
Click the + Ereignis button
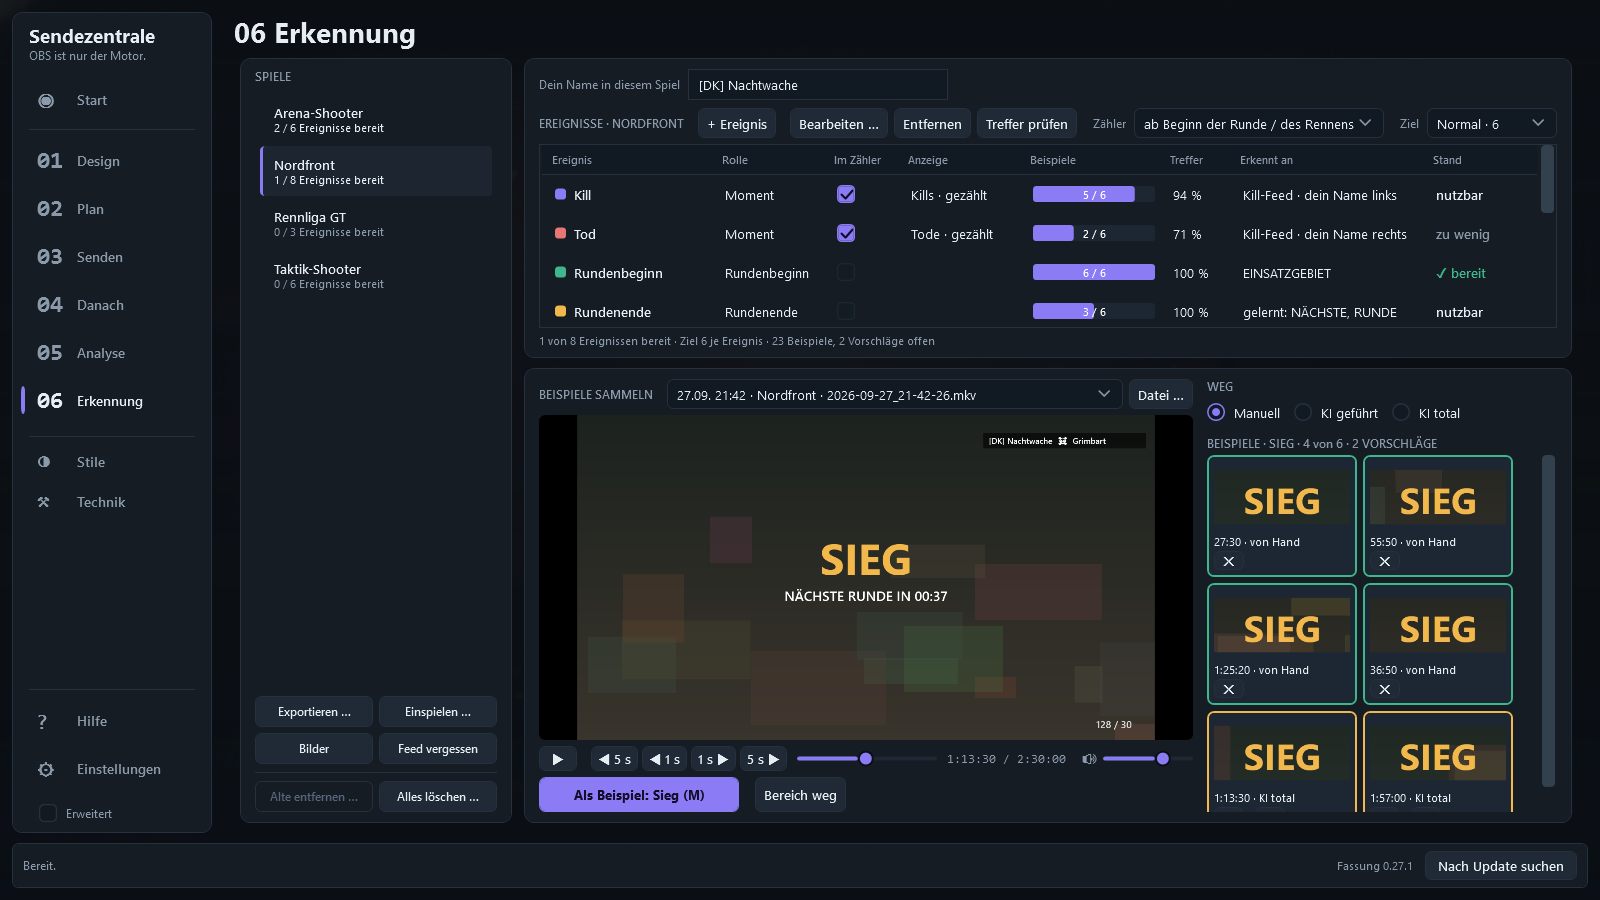point(737,124)
